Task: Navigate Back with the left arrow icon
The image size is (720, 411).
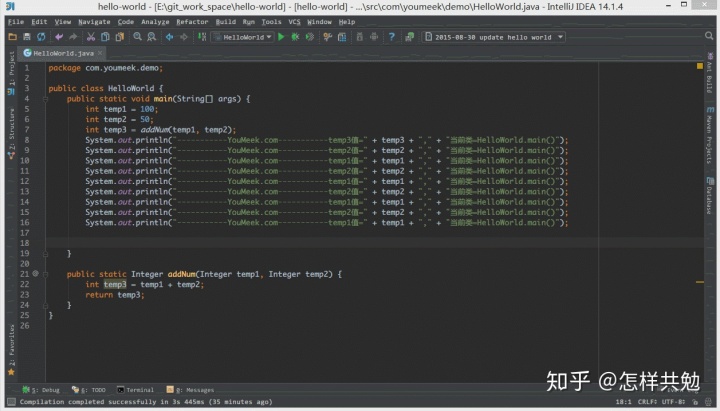Action: [169, 37]
